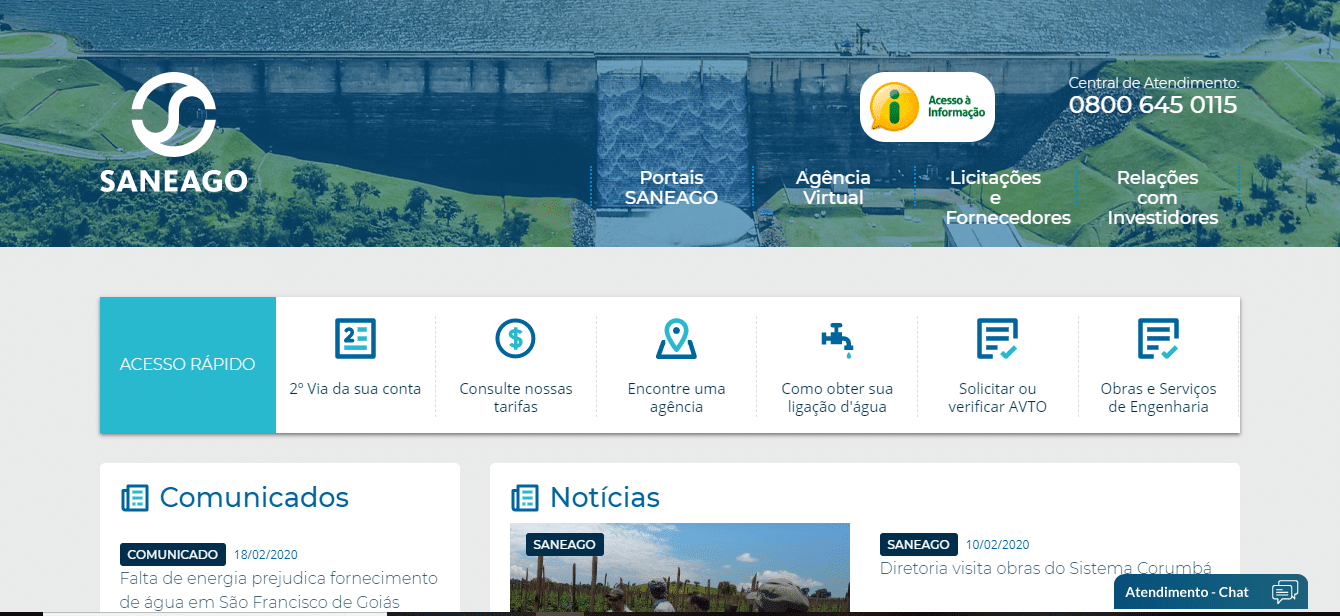
Task: Select Solicitar ou verificar AVTO link
Action: pyautogui.click(x=997, y=398)
